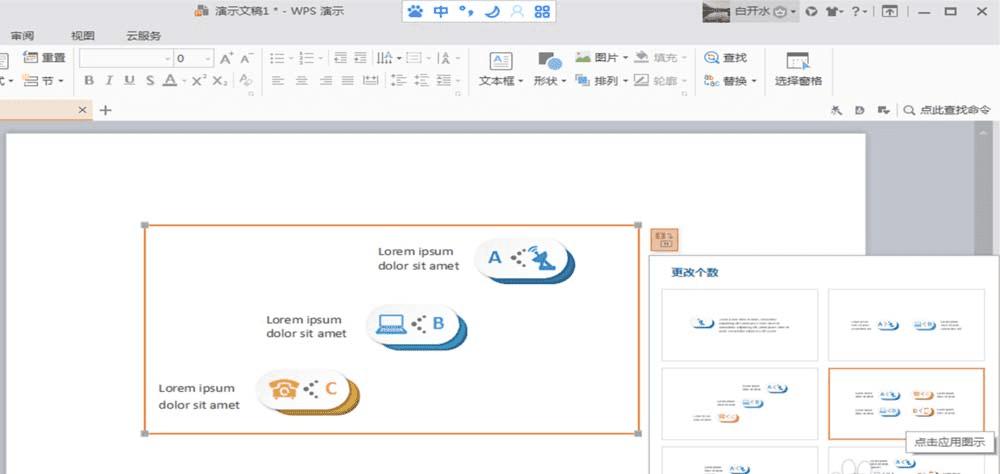Click the vertical scrollbar up arrow
The width and height of the screenshot is (1000, 474).
click(x=982, y=133)
